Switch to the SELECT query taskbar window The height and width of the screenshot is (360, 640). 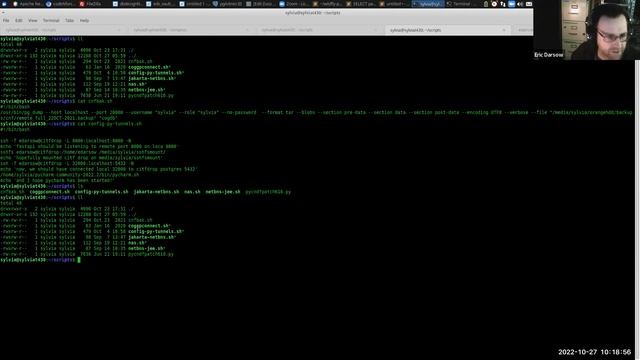pos(361,4)
